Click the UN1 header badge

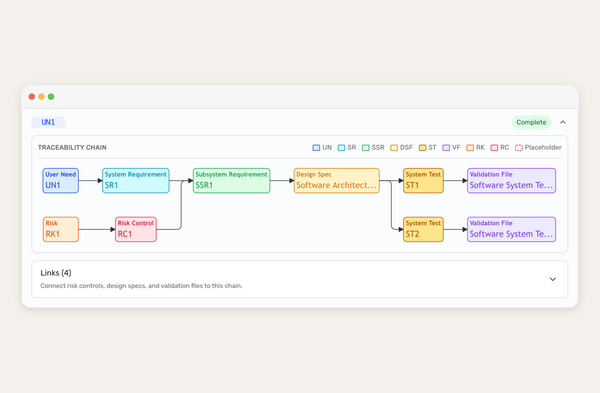pyautogui.click(x=48, y=122)
